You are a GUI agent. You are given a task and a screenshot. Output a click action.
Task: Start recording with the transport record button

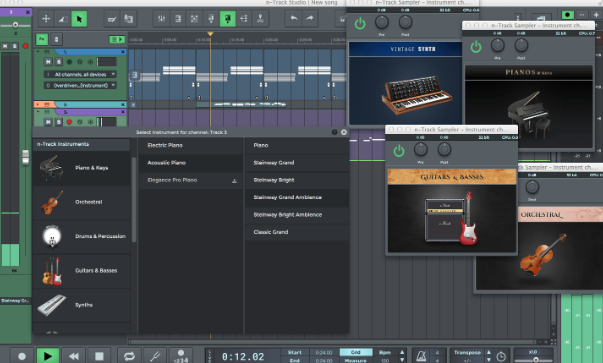pos(22,356)
